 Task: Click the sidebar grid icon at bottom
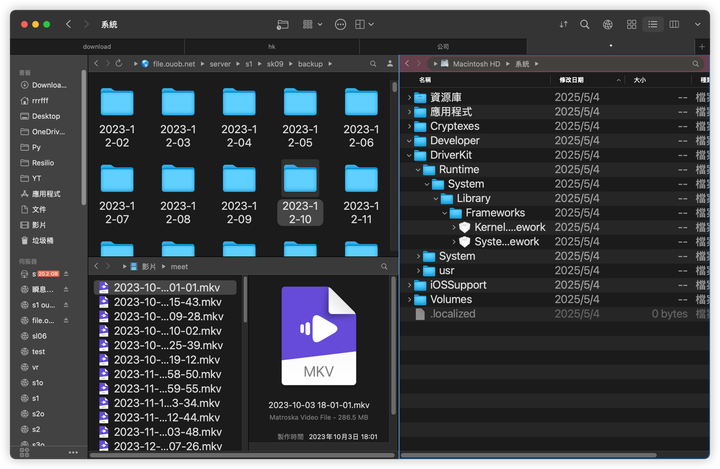[24, 452]
